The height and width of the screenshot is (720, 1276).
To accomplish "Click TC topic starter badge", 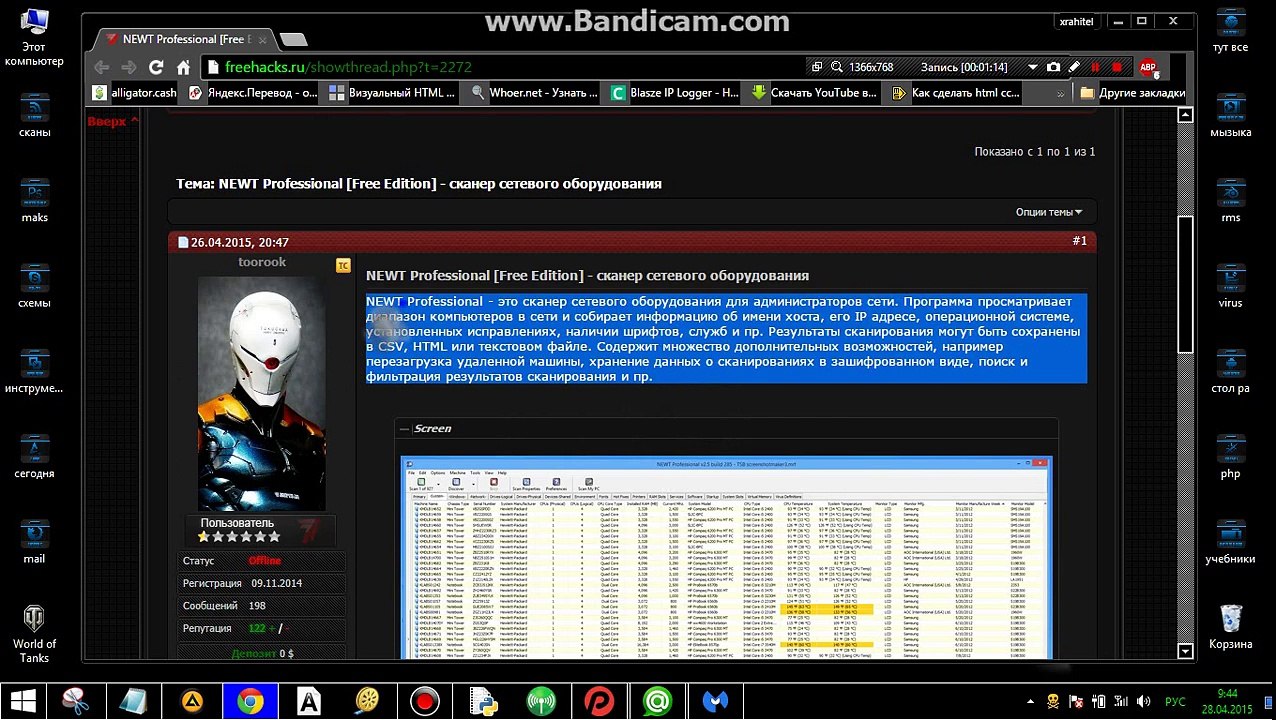I will [x=343, y=265].
